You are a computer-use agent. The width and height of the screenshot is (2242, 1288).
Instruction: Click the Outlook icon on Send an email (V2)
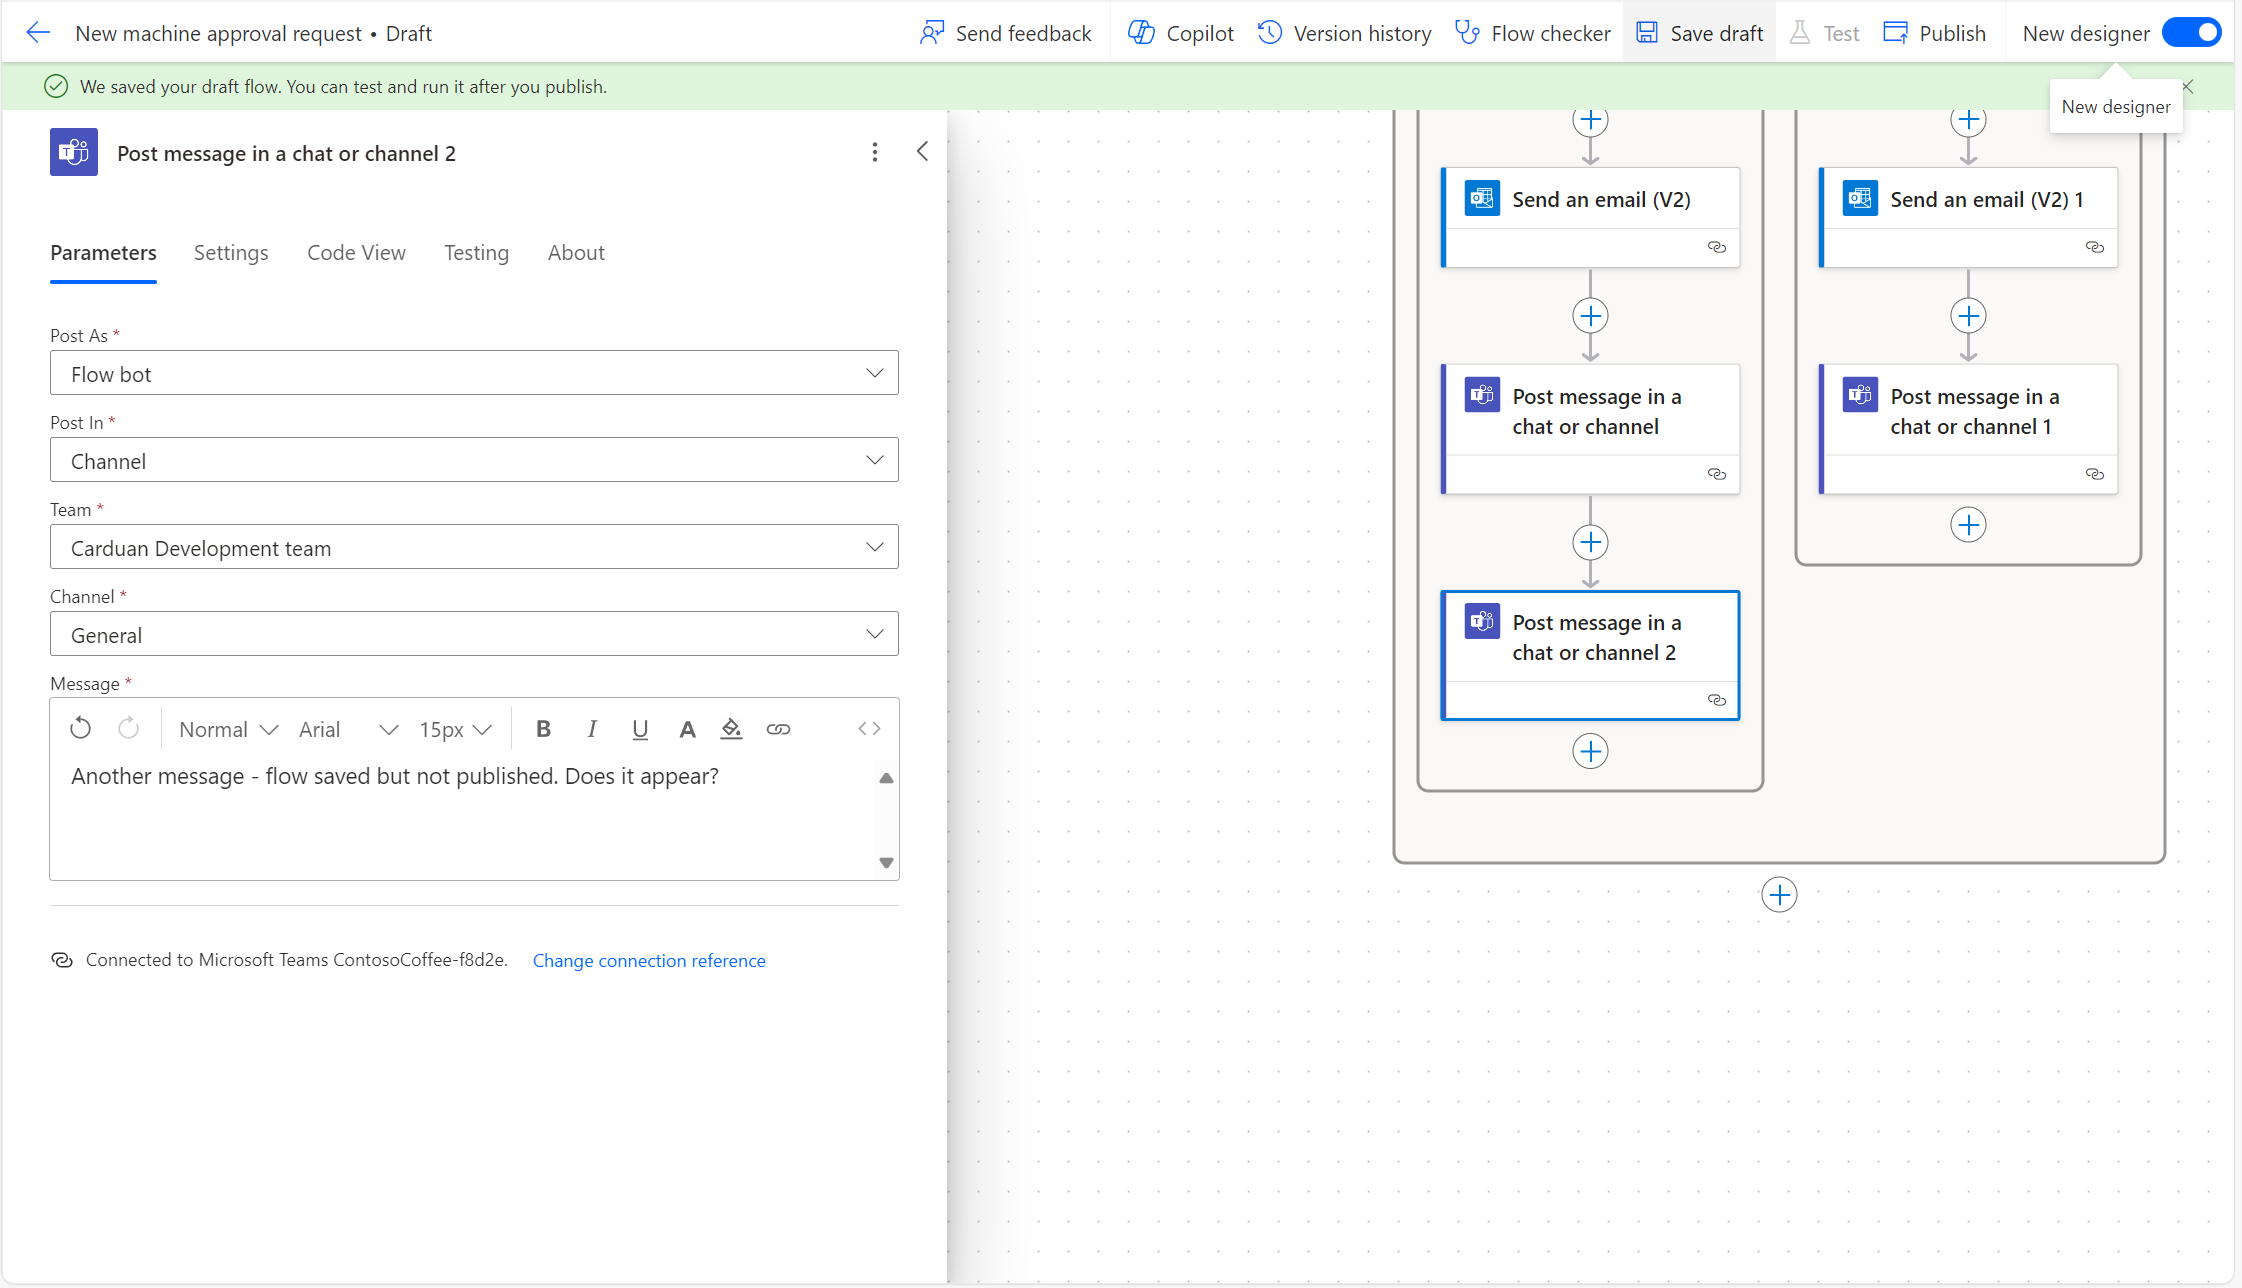(x=1482, y=198)
